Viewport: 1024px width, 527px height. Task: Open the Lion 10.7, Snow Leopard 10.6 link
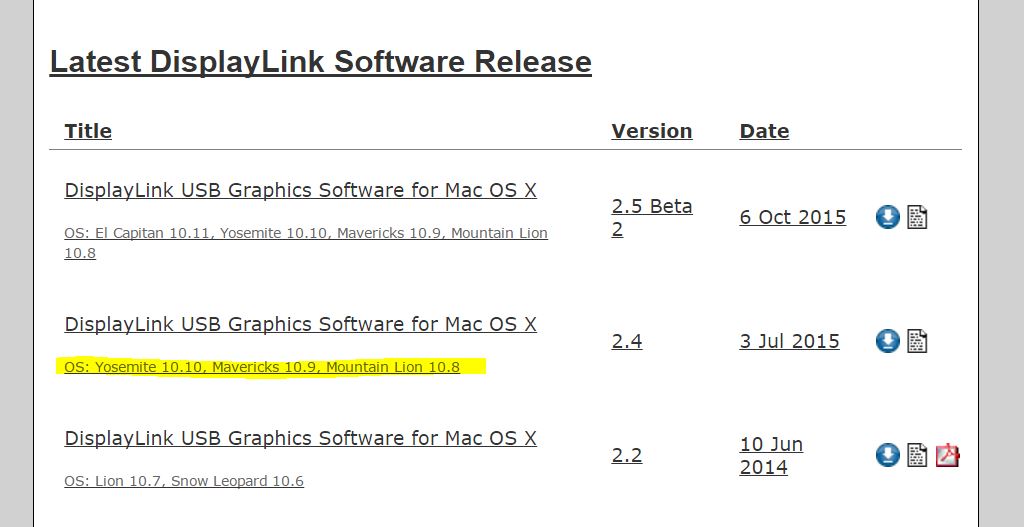coord(184,481)
